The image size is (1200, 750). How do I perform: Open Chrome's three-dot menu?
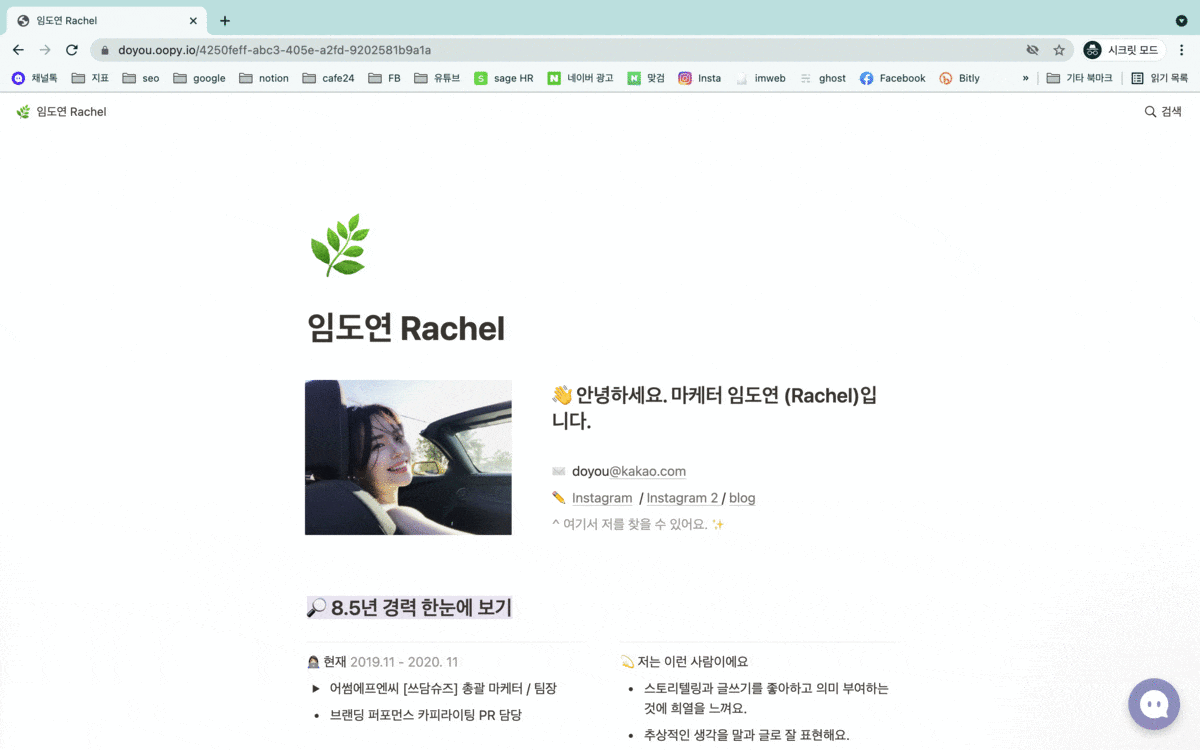click(x=1182, y=50)
